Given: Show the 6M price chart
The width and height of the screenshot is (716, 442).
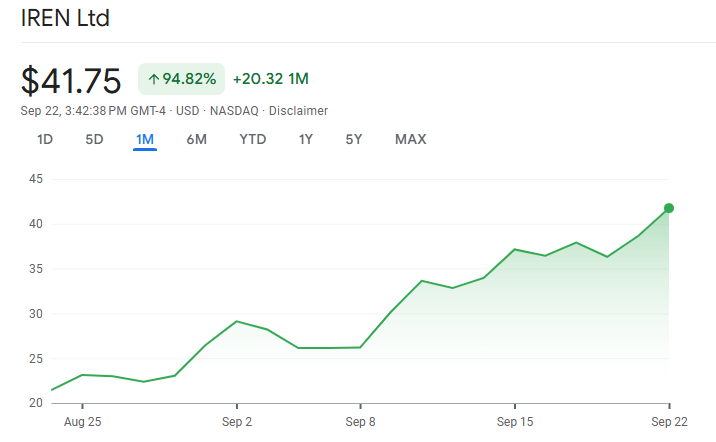Looking at the screenshot, I should (x=196, y=139).
